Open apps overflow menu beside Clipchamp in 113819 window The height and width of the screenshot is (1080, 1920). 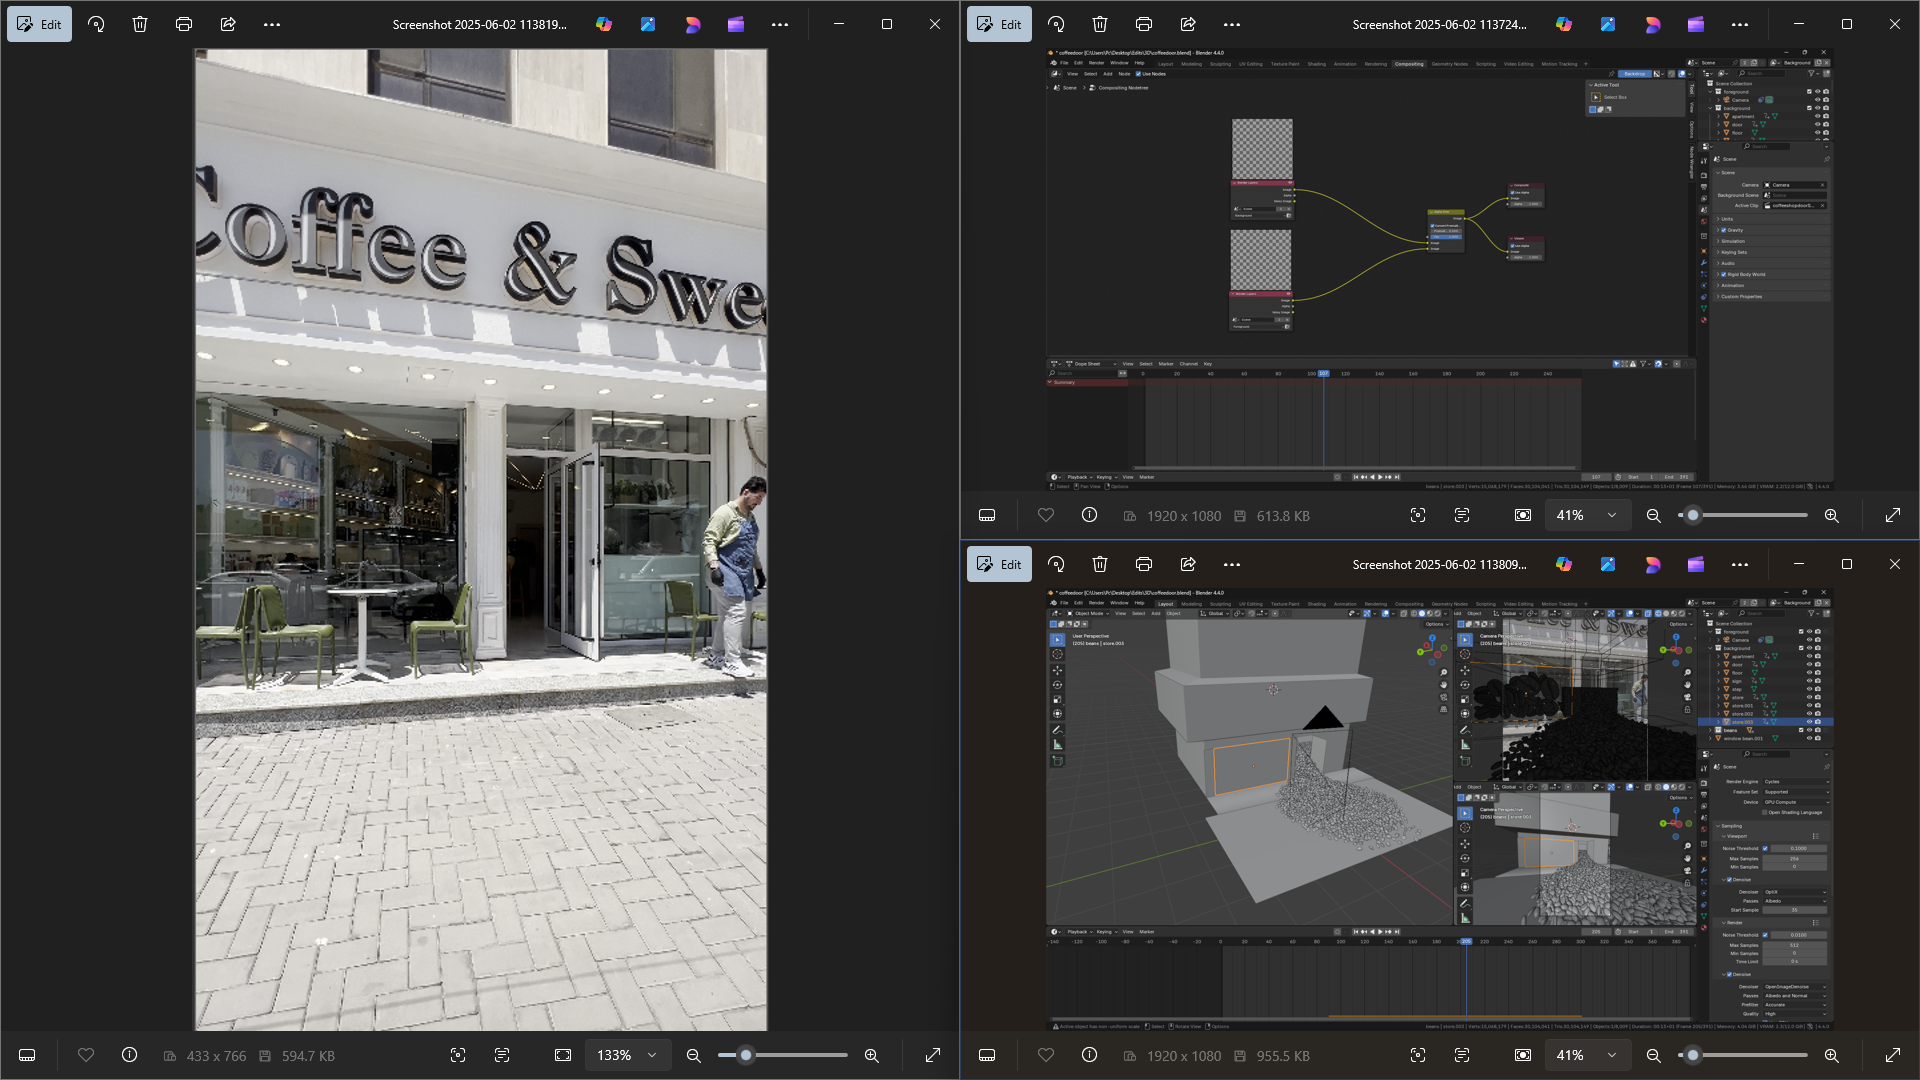click(780, 24)
